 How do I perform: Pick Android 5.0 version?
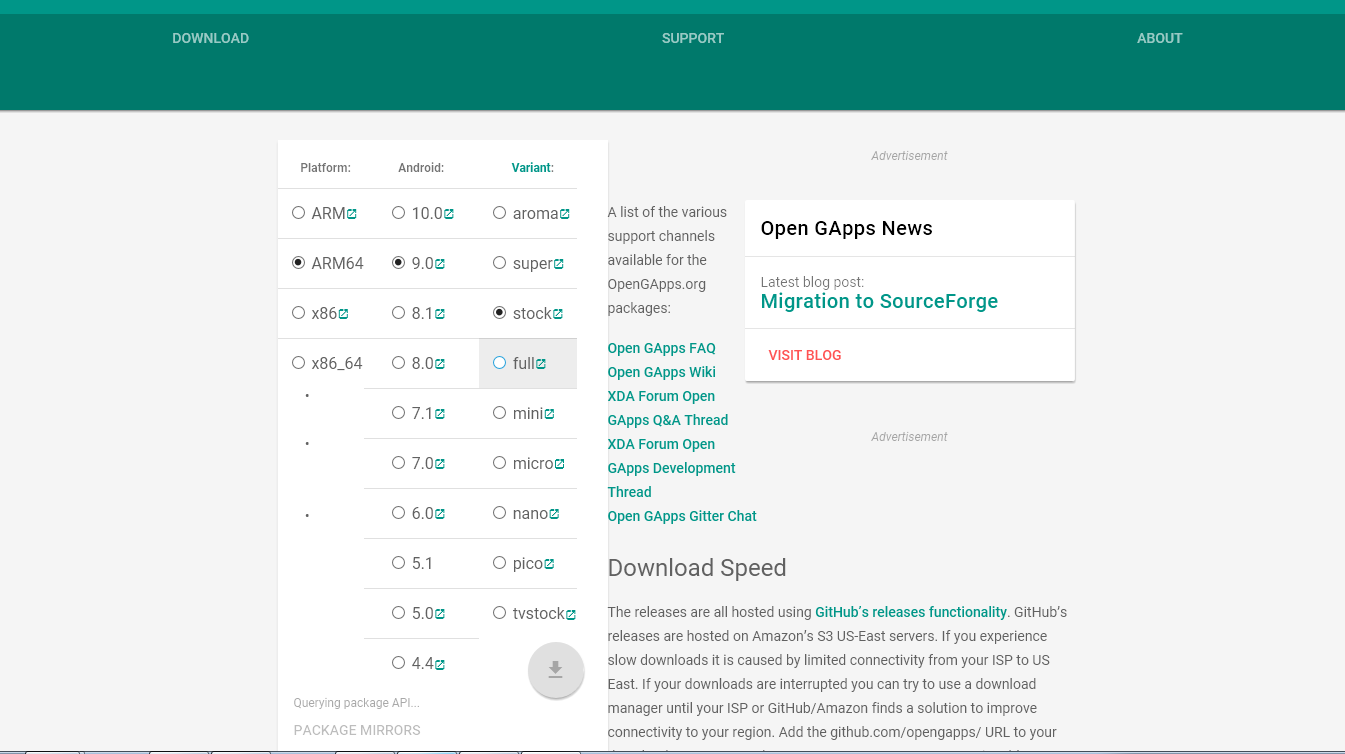[x=398, y=613]
